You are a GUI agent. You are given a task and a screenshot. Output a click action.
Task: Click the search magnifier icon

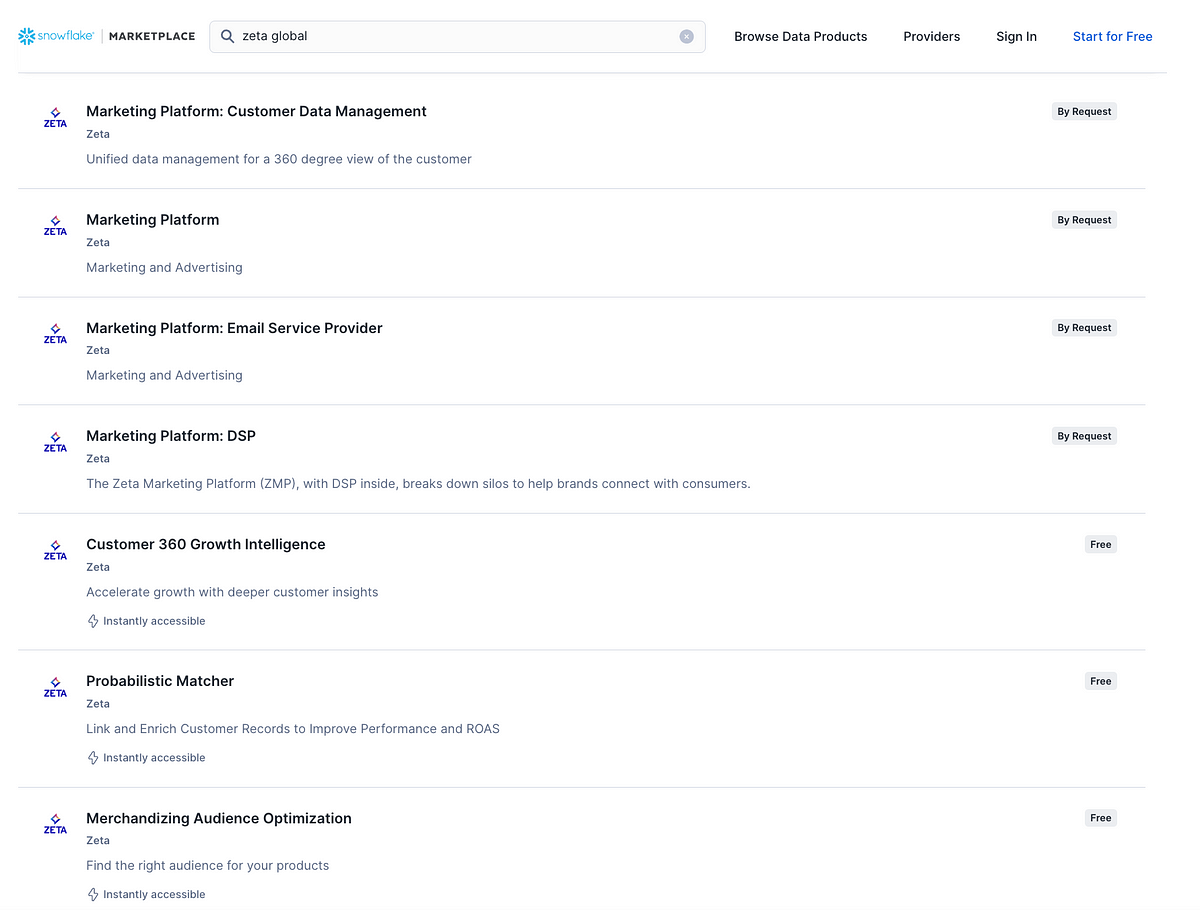tap(228, 36)
